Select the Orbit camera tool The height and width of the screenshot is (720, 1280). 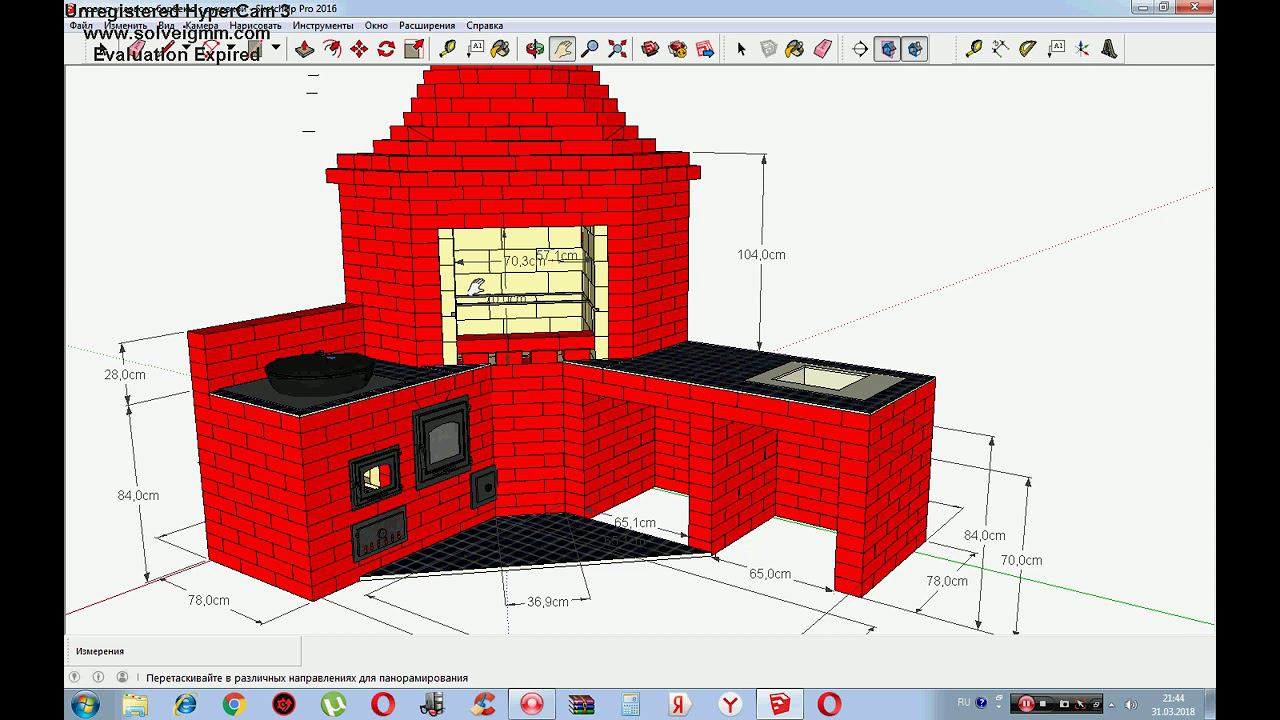pos(535,49)
